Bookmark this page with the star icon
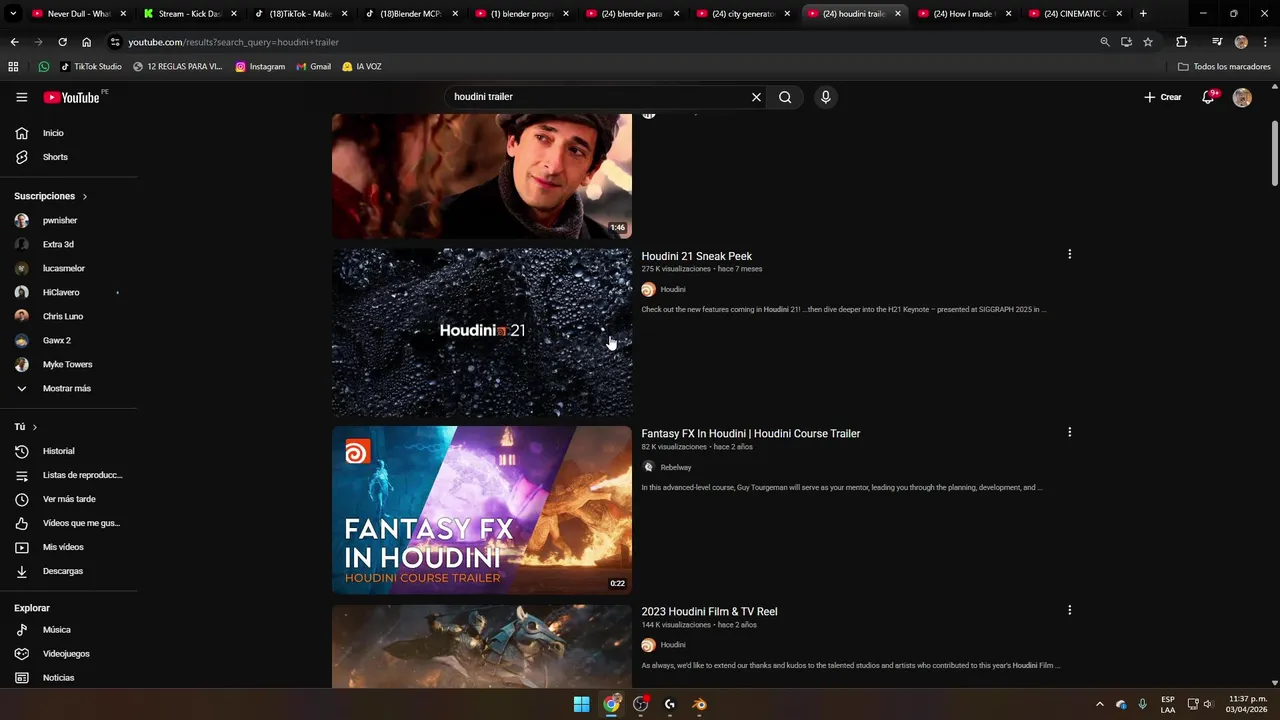Viewport: 1280px width, 720px height. tap(1148, 42)
